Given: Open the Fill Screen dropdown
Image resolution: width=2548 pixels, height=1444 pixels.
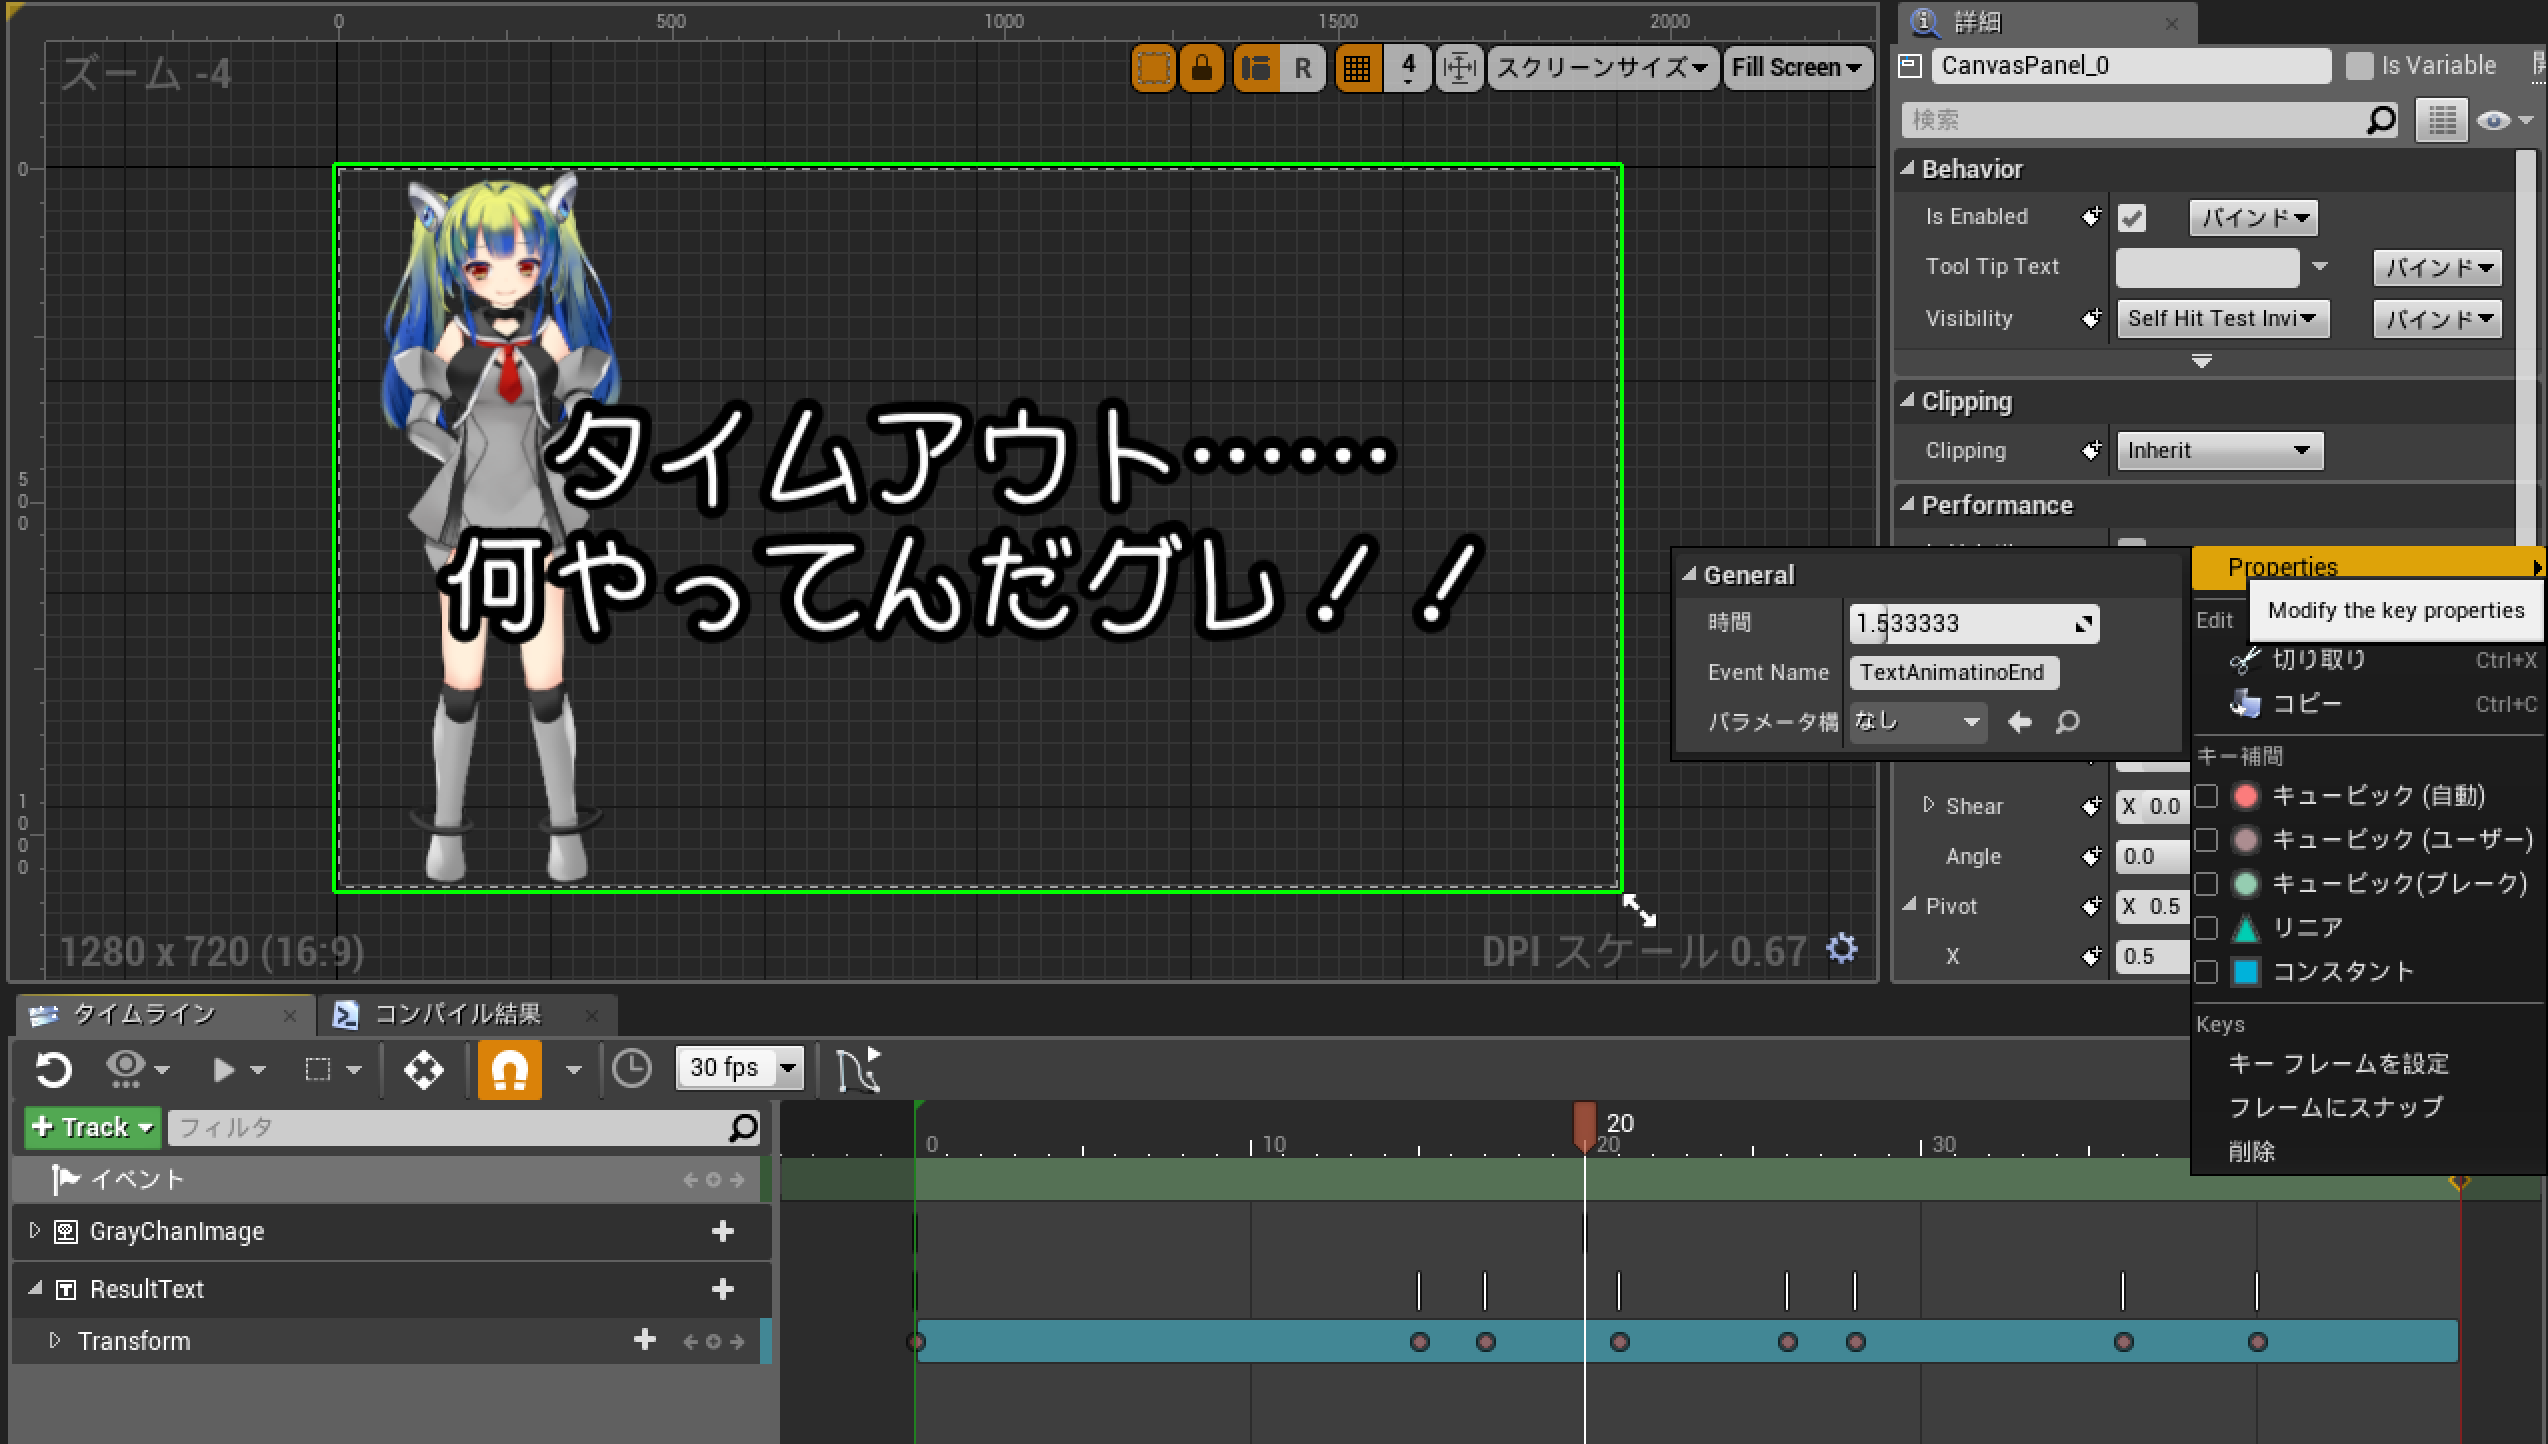Looking at the screenshot, I should (1796, 68).
